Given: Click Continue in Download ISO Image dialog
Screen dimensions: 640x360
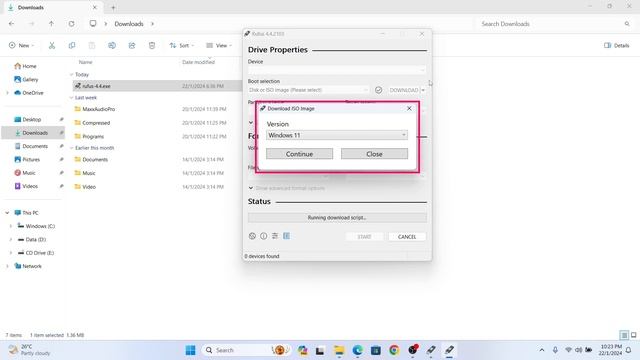Looking at the screenshot, I should [299, 154].
